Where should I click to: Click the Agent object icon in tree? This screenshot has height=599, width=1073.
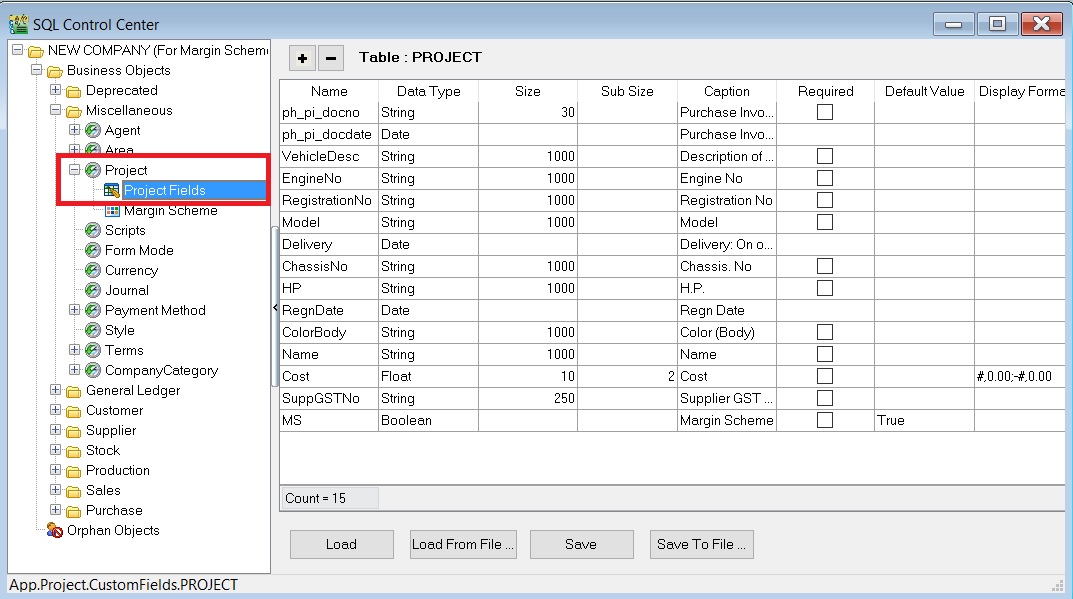pyautogui.click(x=93, y=130)
